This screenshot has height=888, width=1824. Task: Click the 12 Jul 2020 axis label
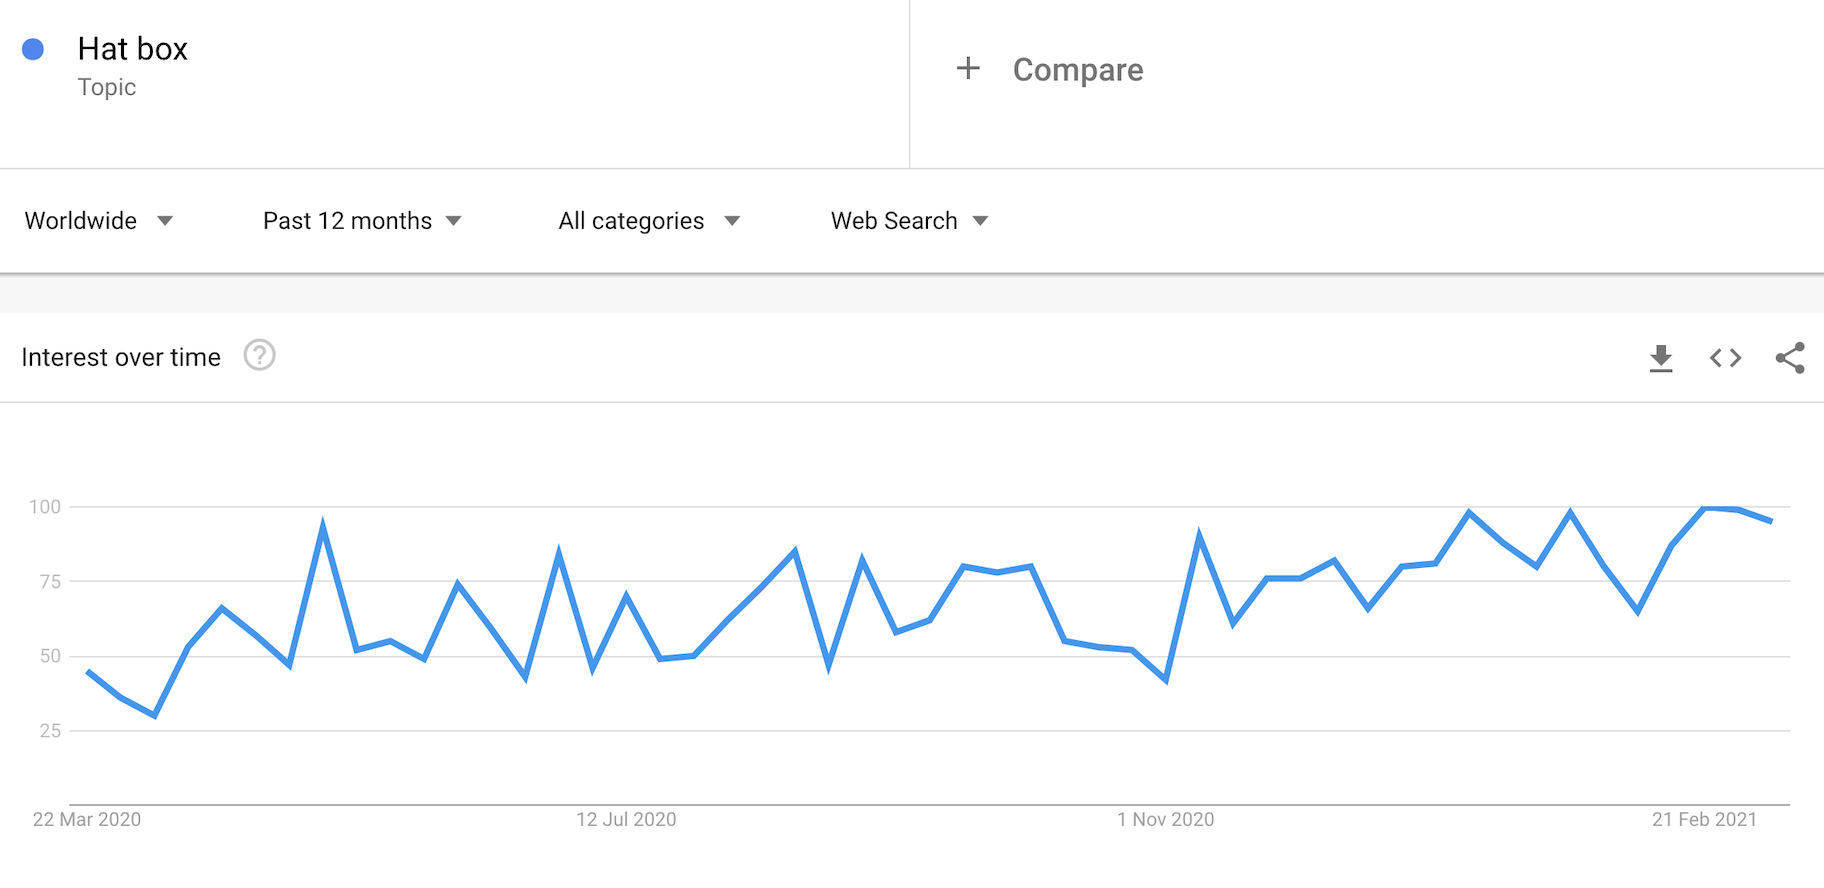[626, 819]
